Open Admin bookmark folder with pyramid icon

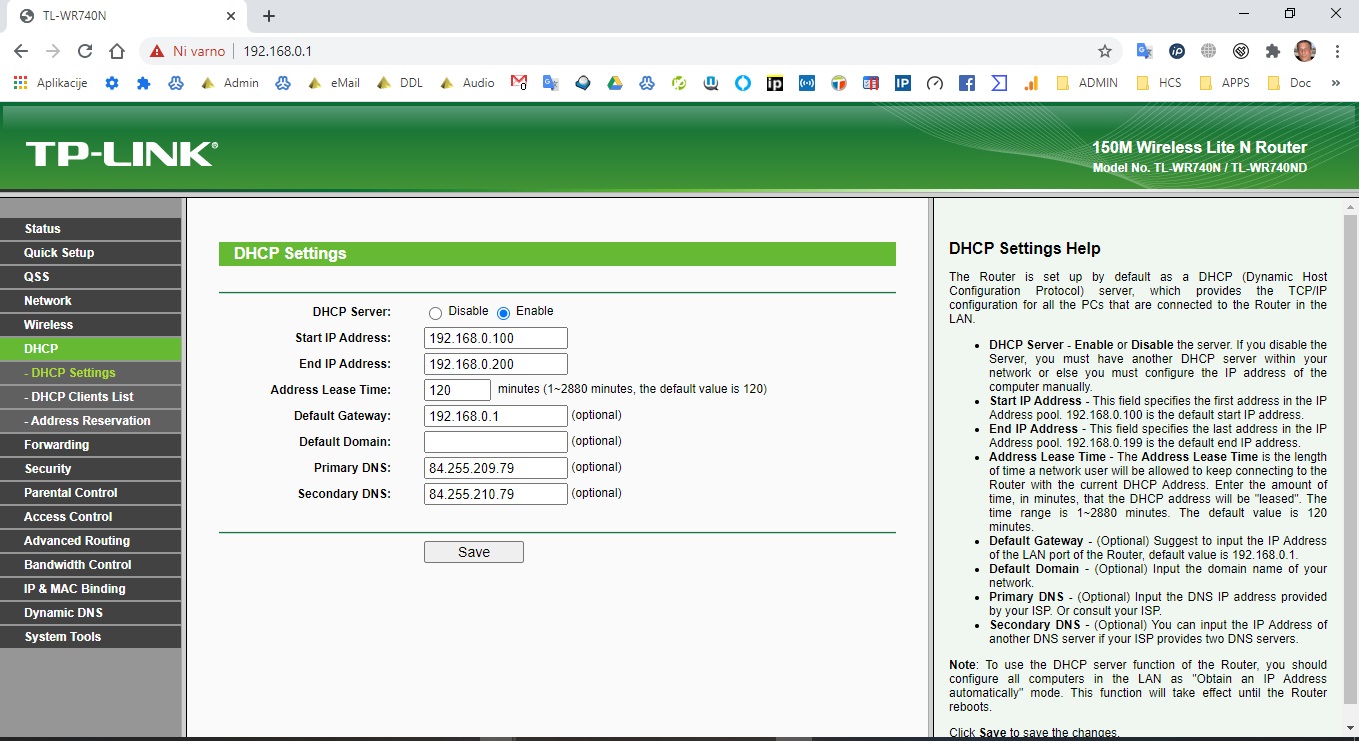tap(230, 83)
